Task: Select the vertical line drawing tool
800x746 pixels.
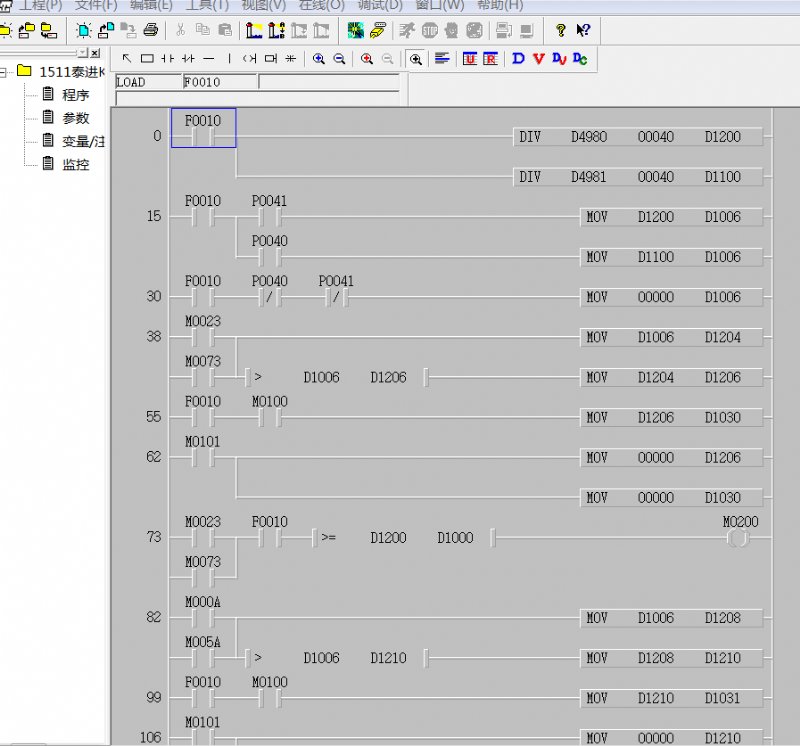Action: click(x=229, y=59)
